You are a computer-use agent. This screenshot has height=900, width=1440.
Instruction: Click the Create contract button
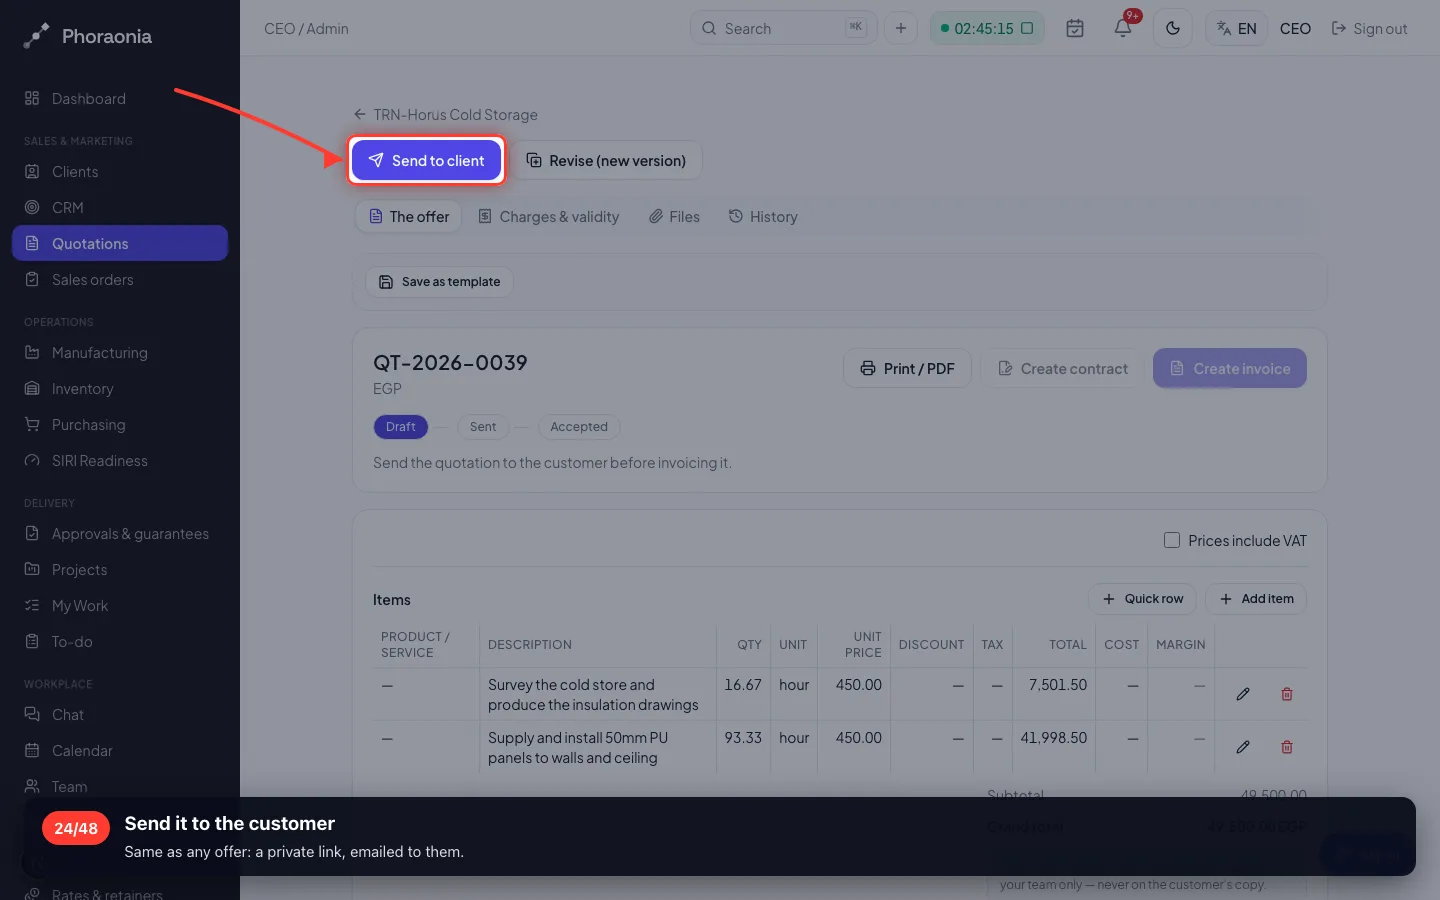coord(1062,368)
